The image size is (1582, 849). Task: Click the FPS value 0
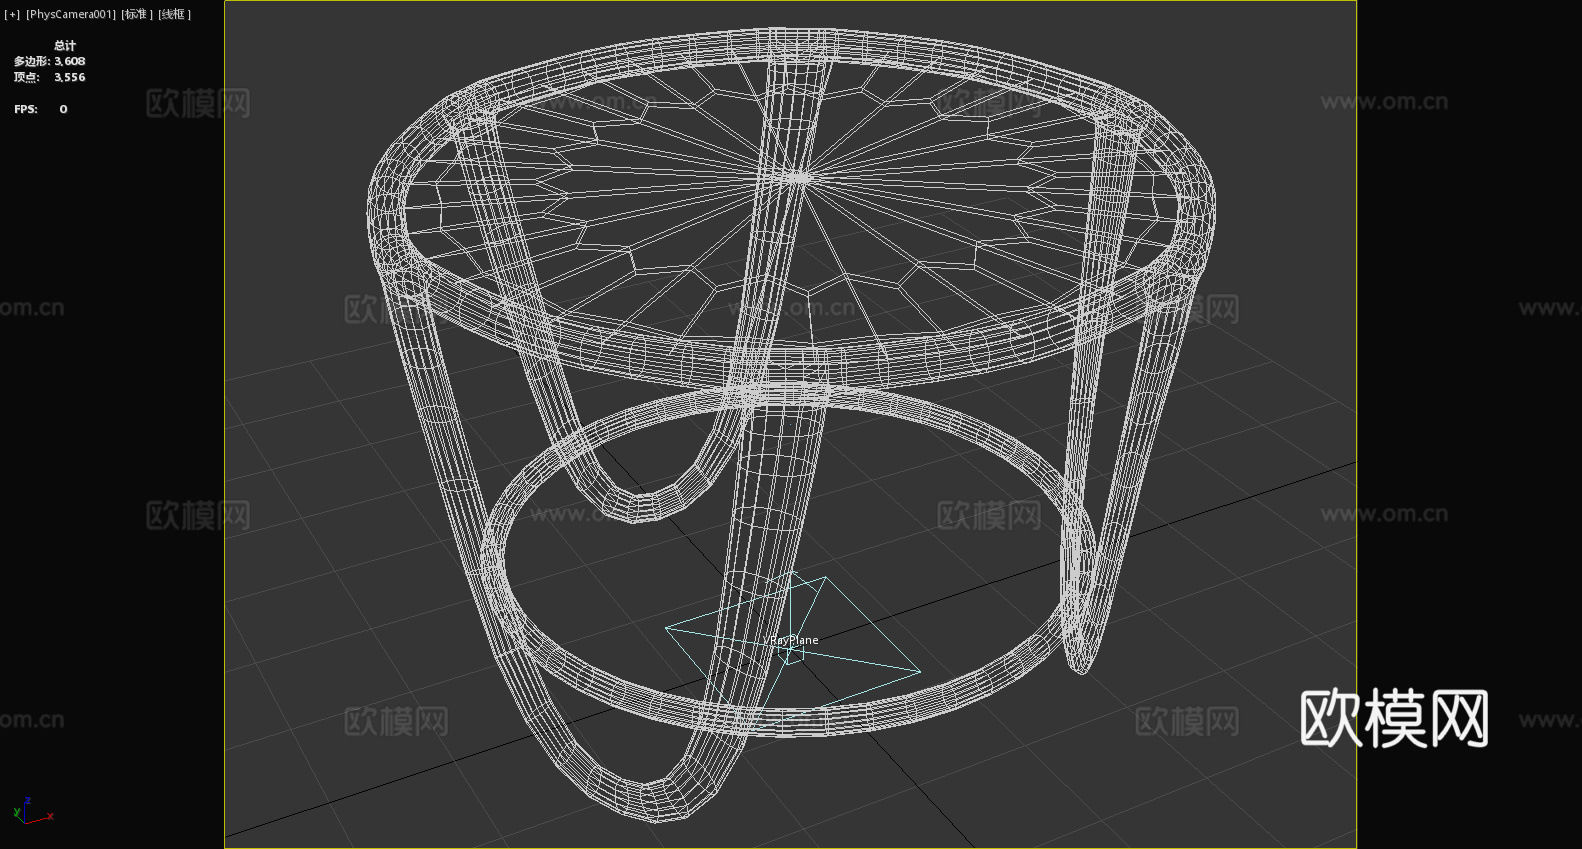63,109
